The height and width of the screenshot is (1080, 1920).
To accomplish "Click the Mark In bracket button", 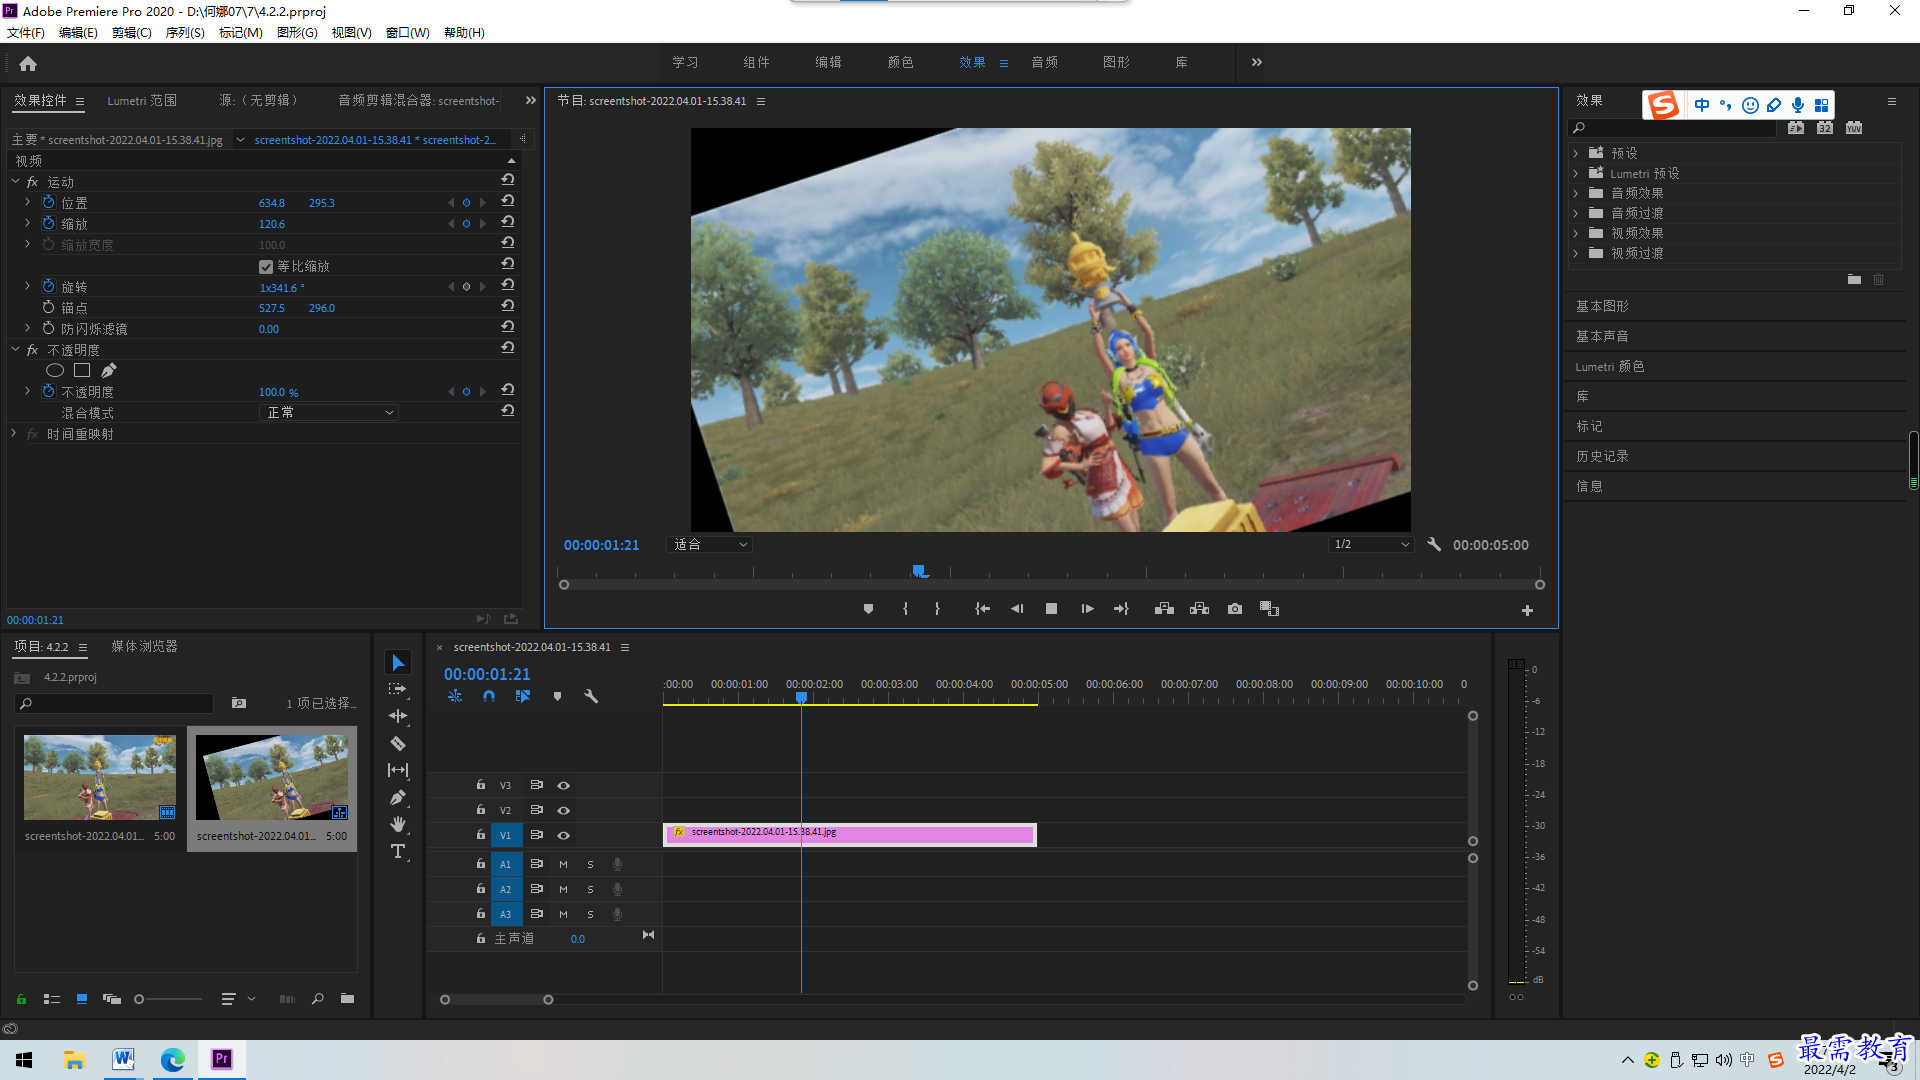I will coord(905,609).
